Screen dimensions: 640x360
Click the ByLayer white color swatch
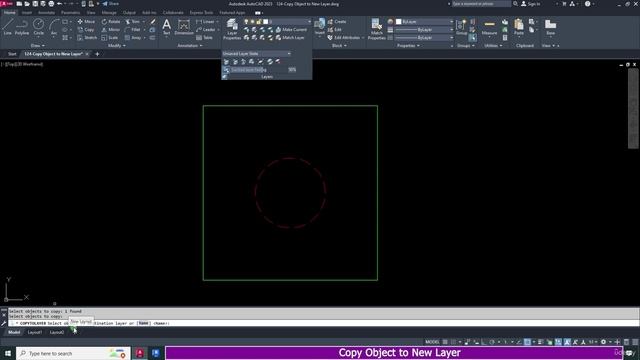click(398, 22)
